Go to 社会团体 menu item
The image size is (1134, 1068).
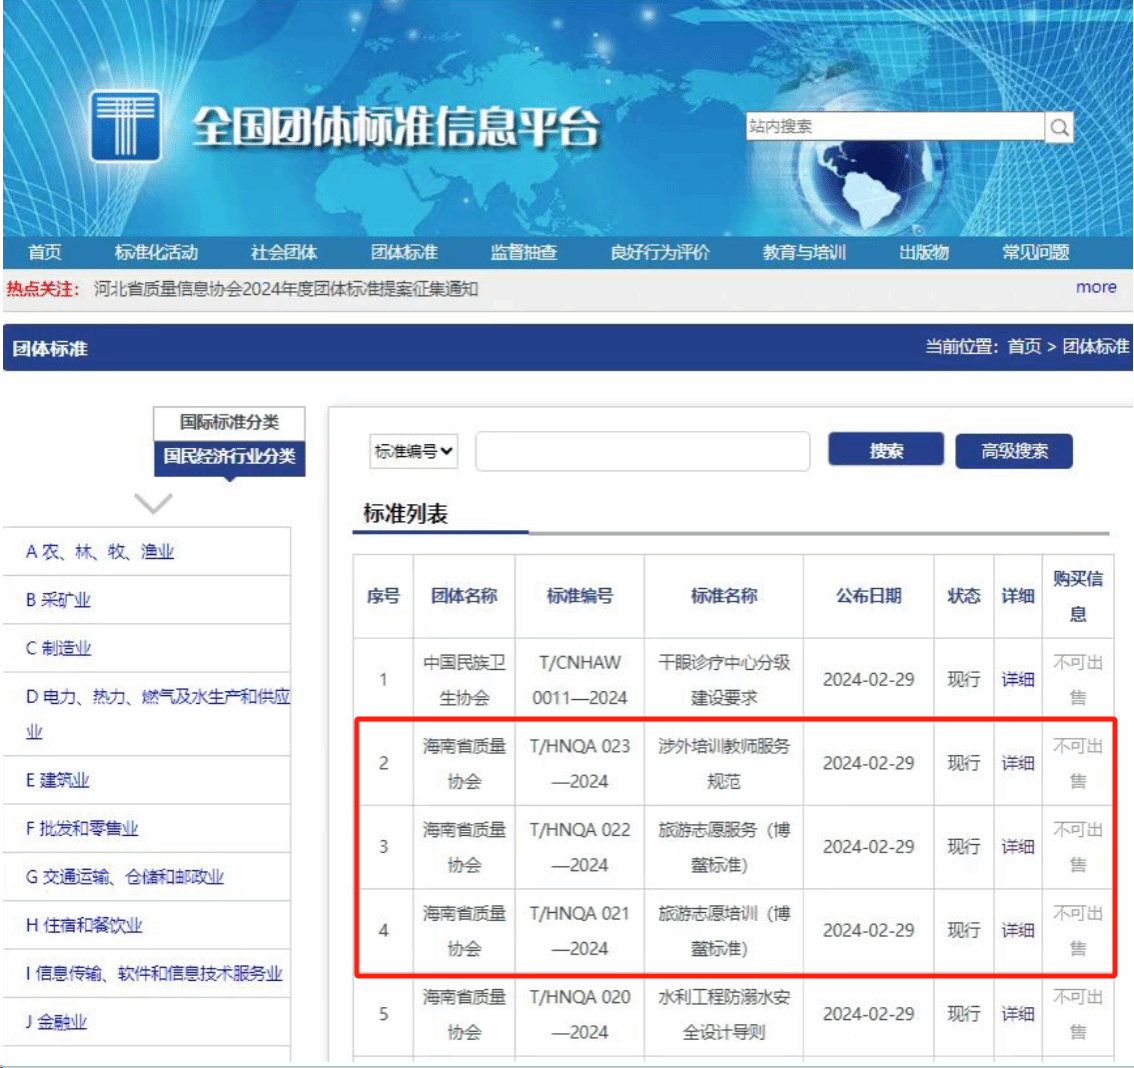pos(284,252)
